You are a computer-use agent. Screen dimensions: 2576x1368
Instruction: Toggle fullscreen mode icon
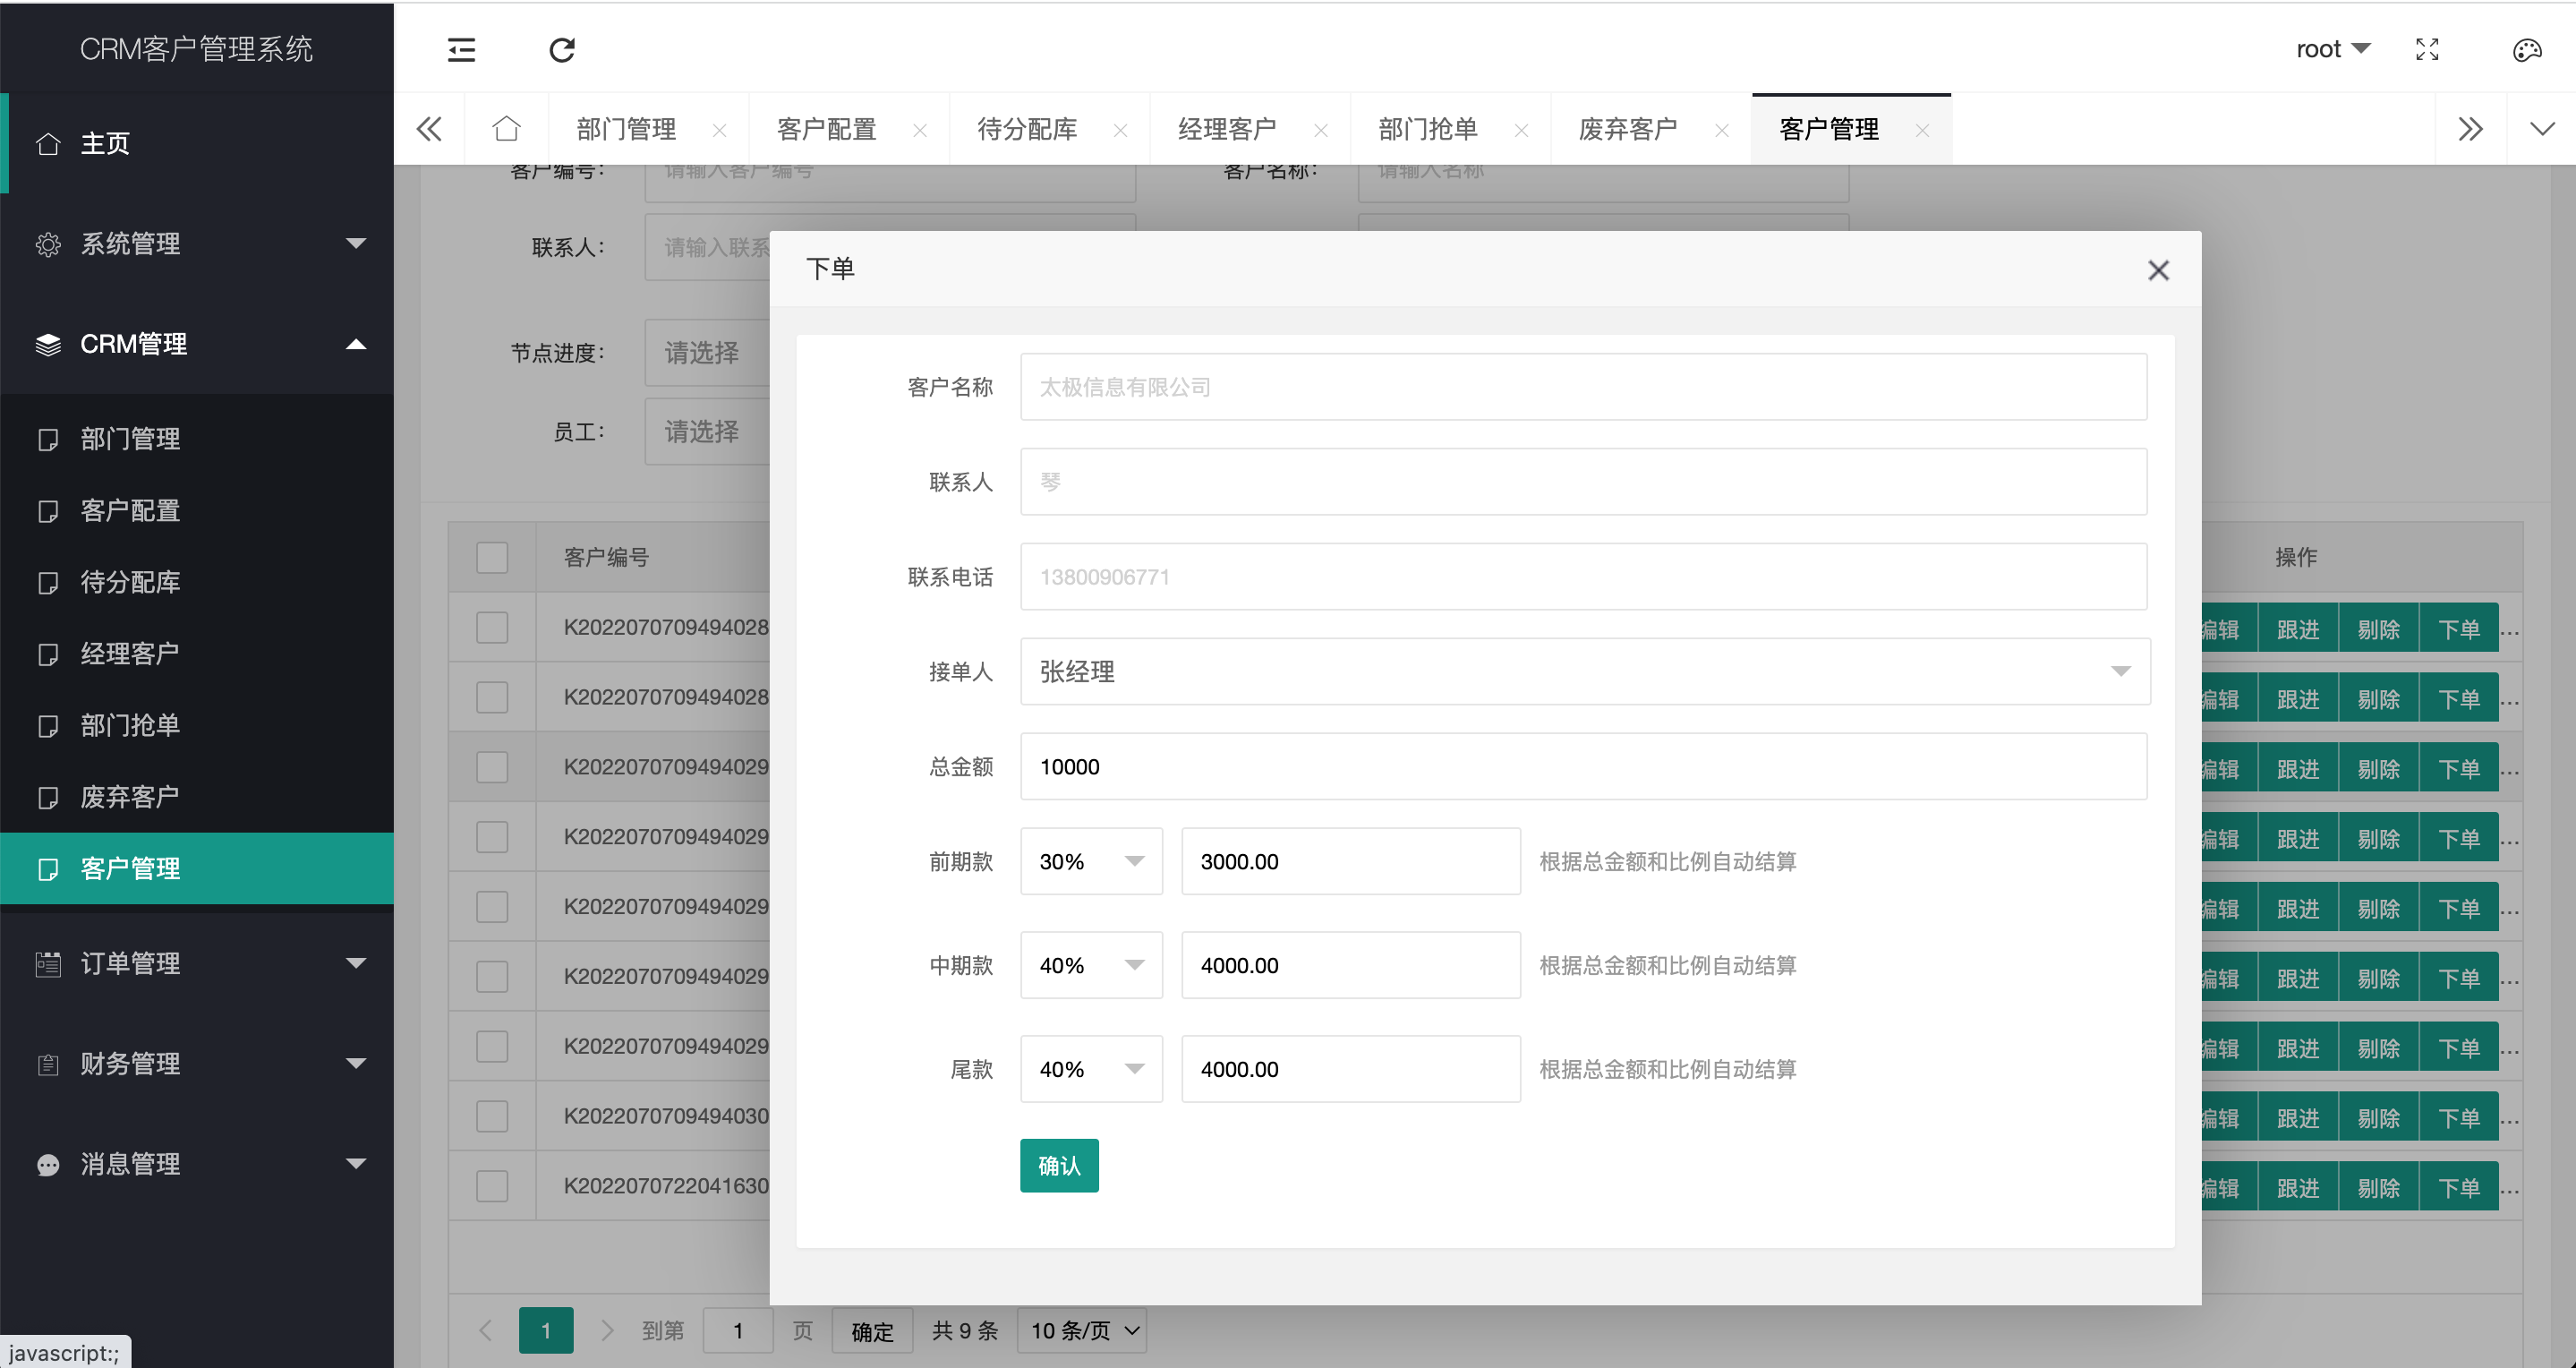click(2427, 49)
